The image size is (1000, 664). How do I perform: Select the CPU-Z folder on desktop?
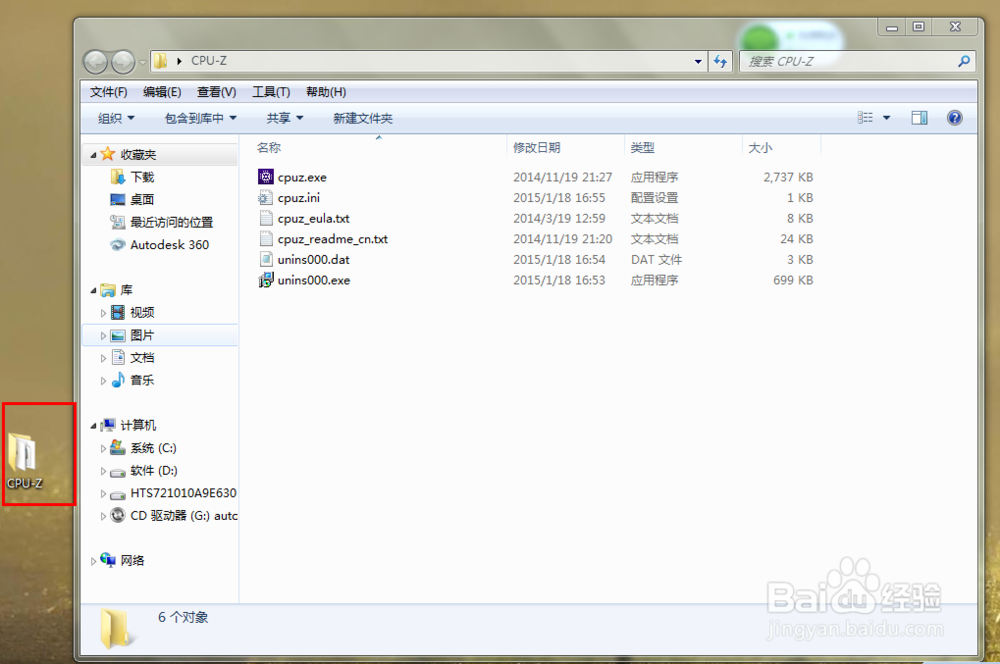tap(25, 461)
